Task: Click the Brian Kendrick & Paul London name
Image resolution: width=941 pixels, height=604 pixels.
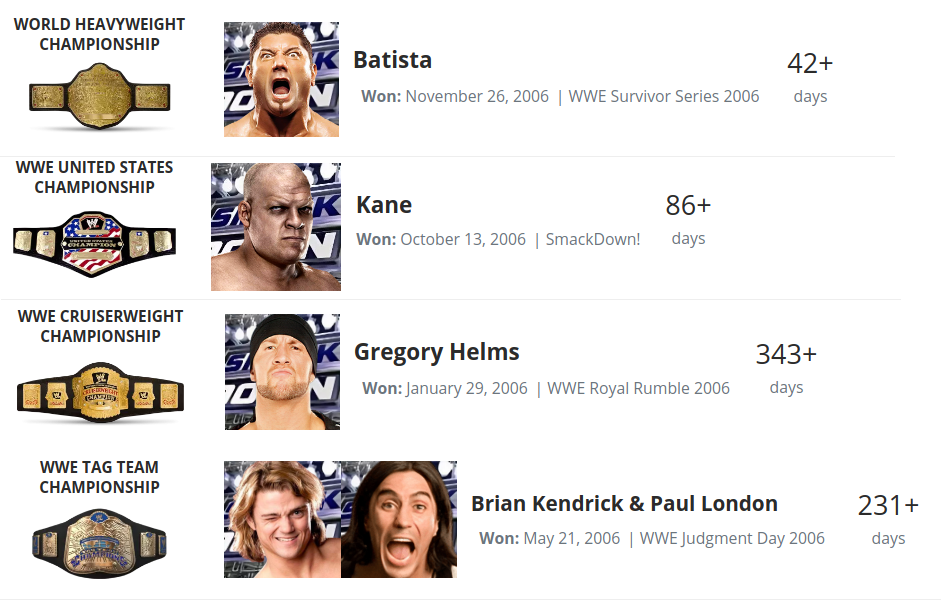Action: (x=624, y=503)
